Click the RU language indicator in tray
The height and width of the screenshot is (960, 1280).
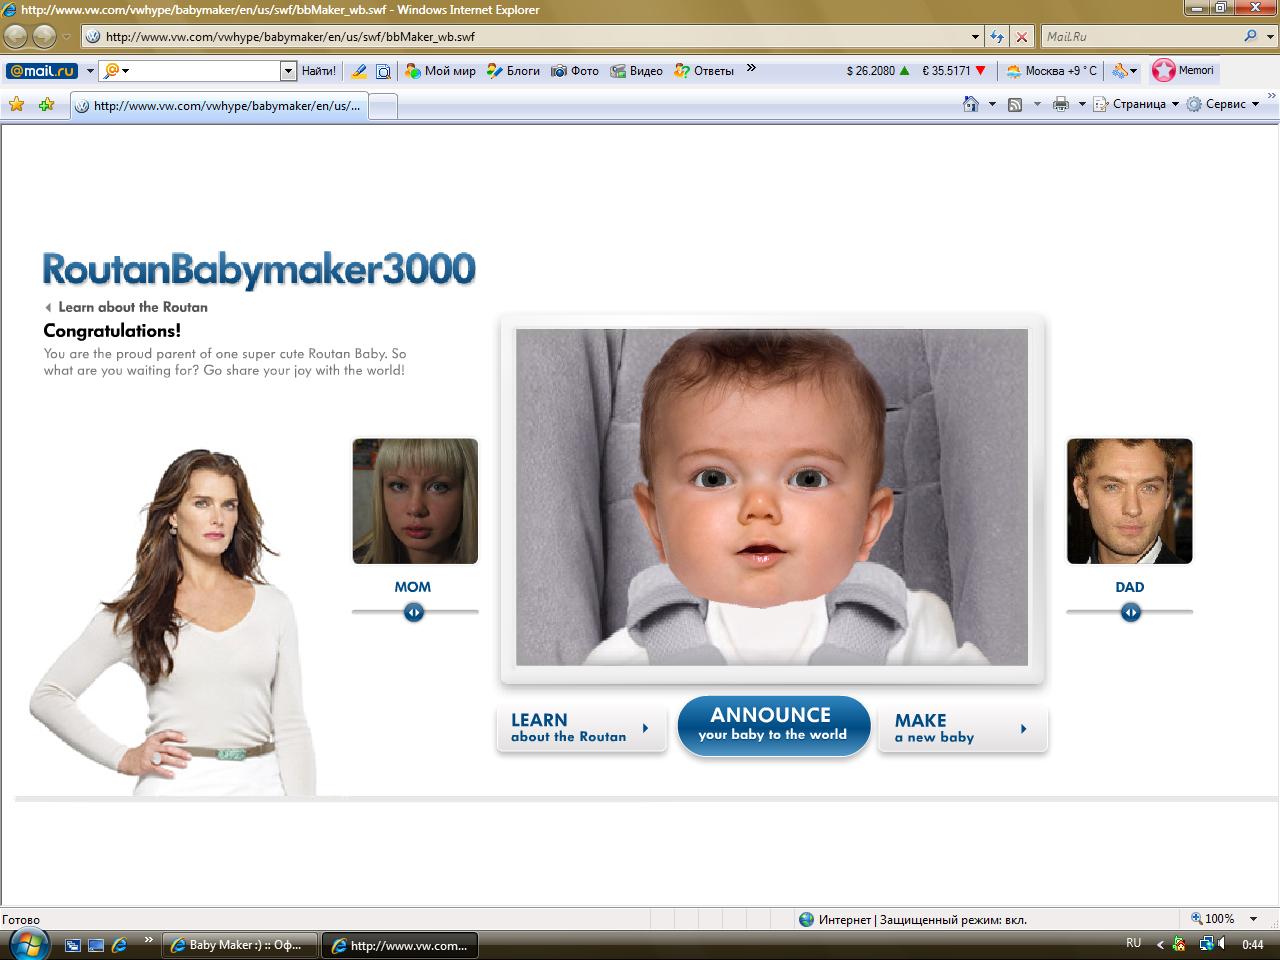pyautogui.click(x=1133, y=943)
